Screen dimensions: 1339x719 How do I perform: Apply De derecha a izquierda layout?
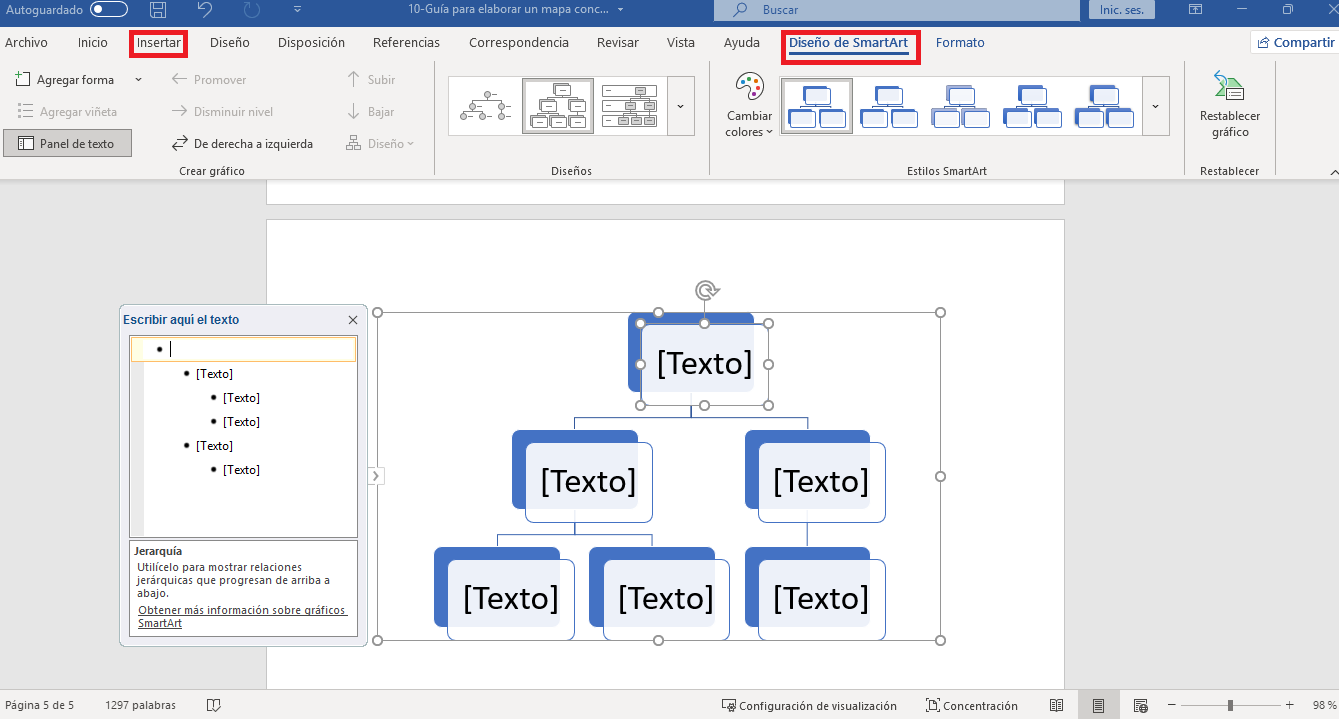click(245, 143)
